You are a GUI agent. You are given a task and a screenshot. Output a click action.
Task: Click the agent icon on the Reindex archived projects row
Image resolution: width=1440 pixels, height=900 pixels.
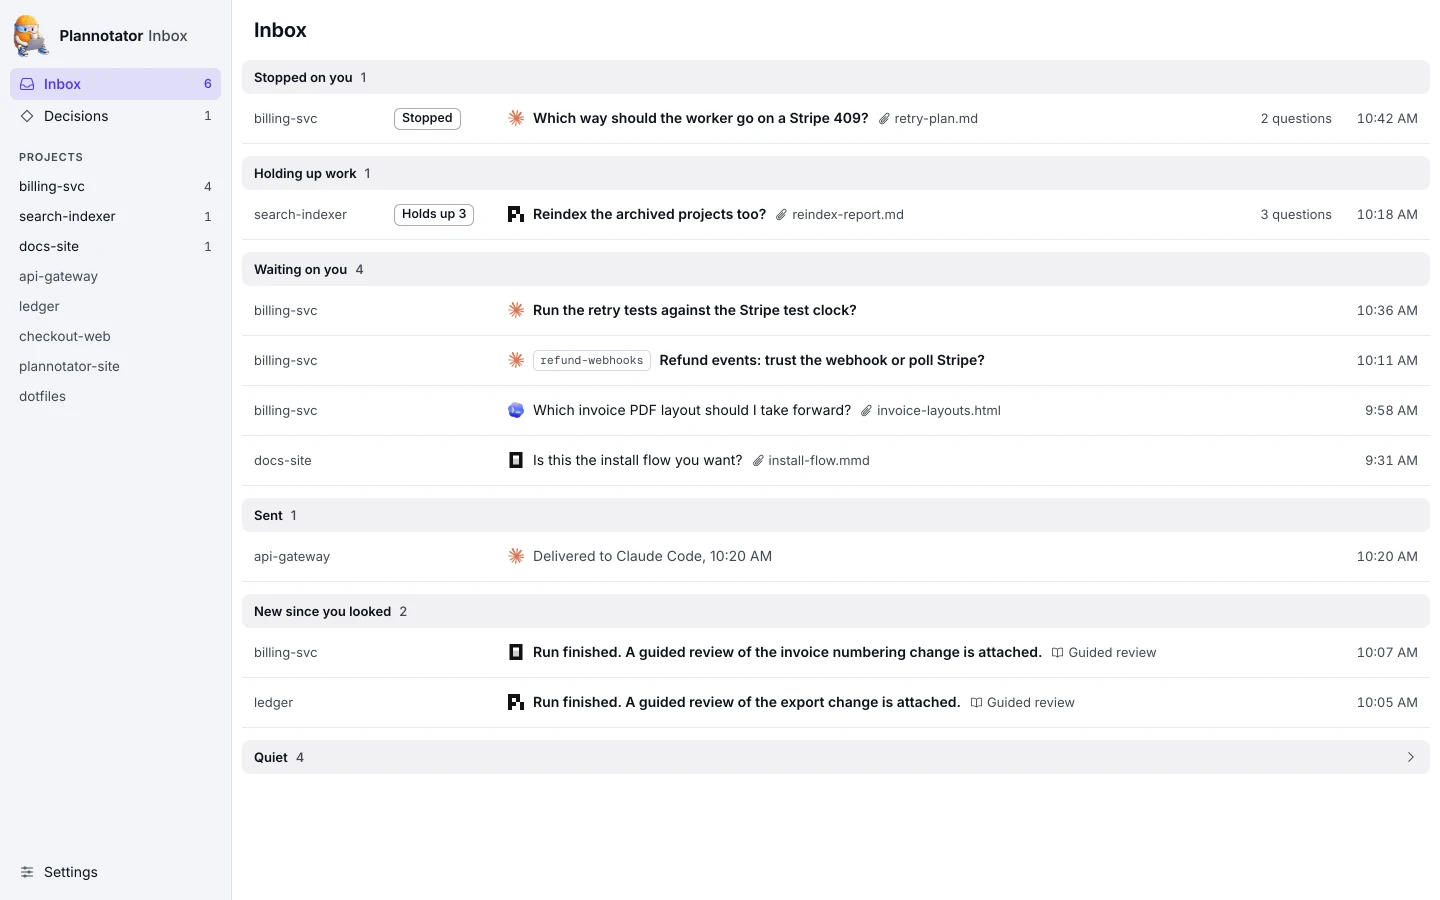coord(516,214)
